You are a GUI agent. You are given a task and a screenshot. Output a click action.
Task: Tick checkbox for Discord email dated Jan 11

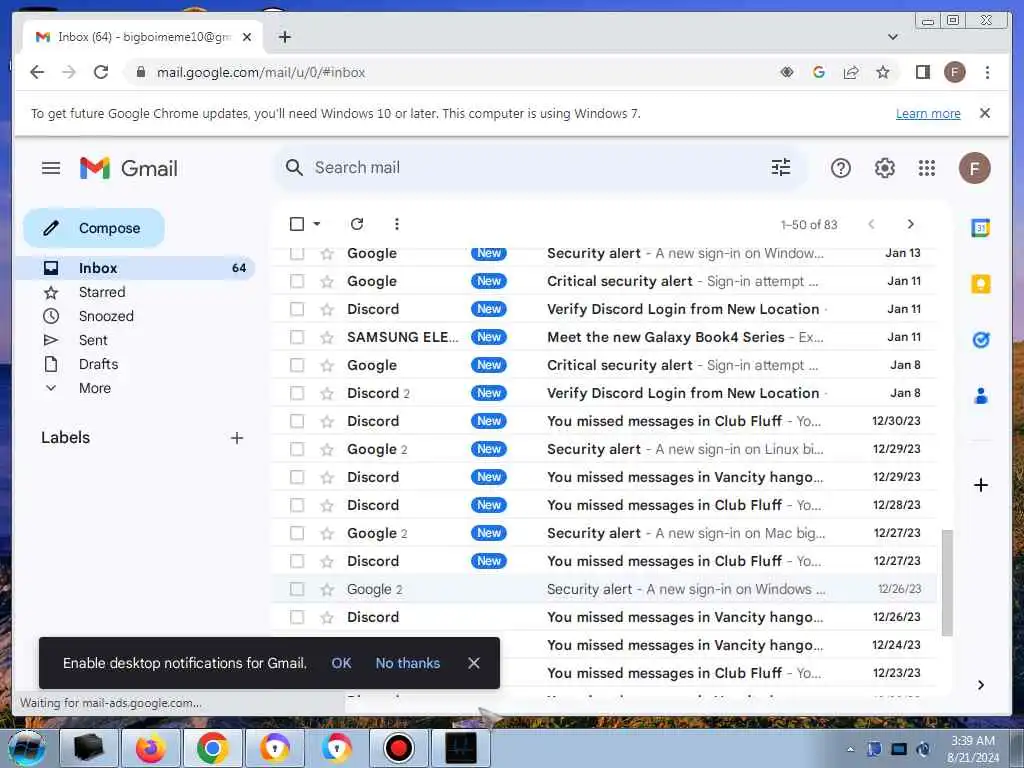pyautogui.click(x=296, y=309)
